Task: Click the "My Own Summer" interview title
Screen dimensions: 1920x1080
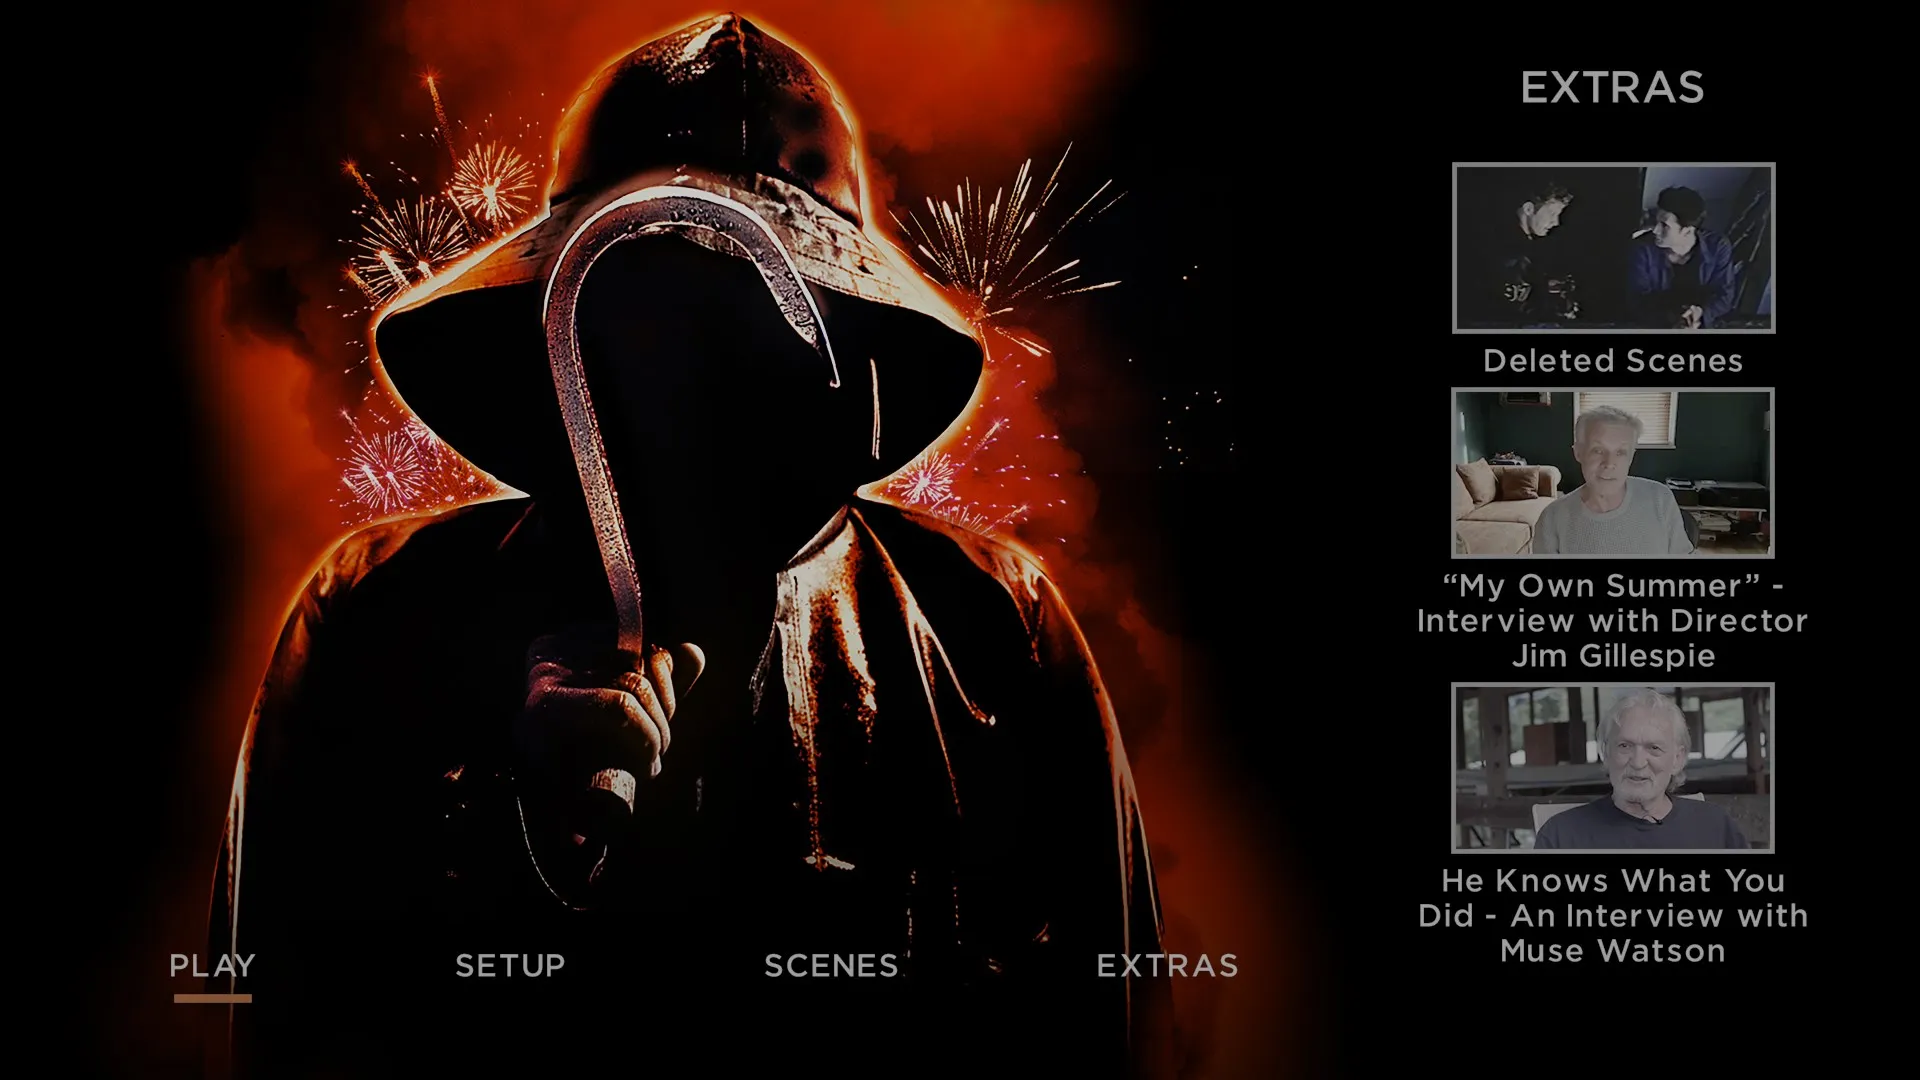Action: [x=1610, y=620]
